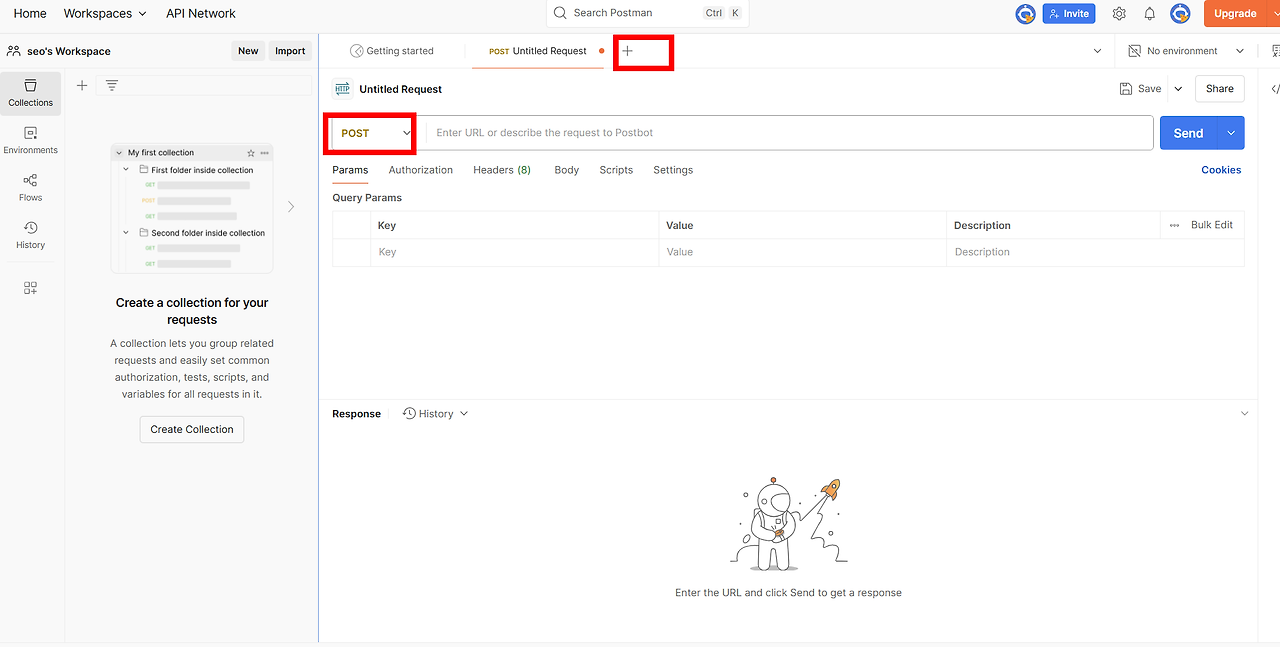The height and width of the screenshot is (647, 1280).
Task: Click the filter icon in collections search
Action: 112,86
